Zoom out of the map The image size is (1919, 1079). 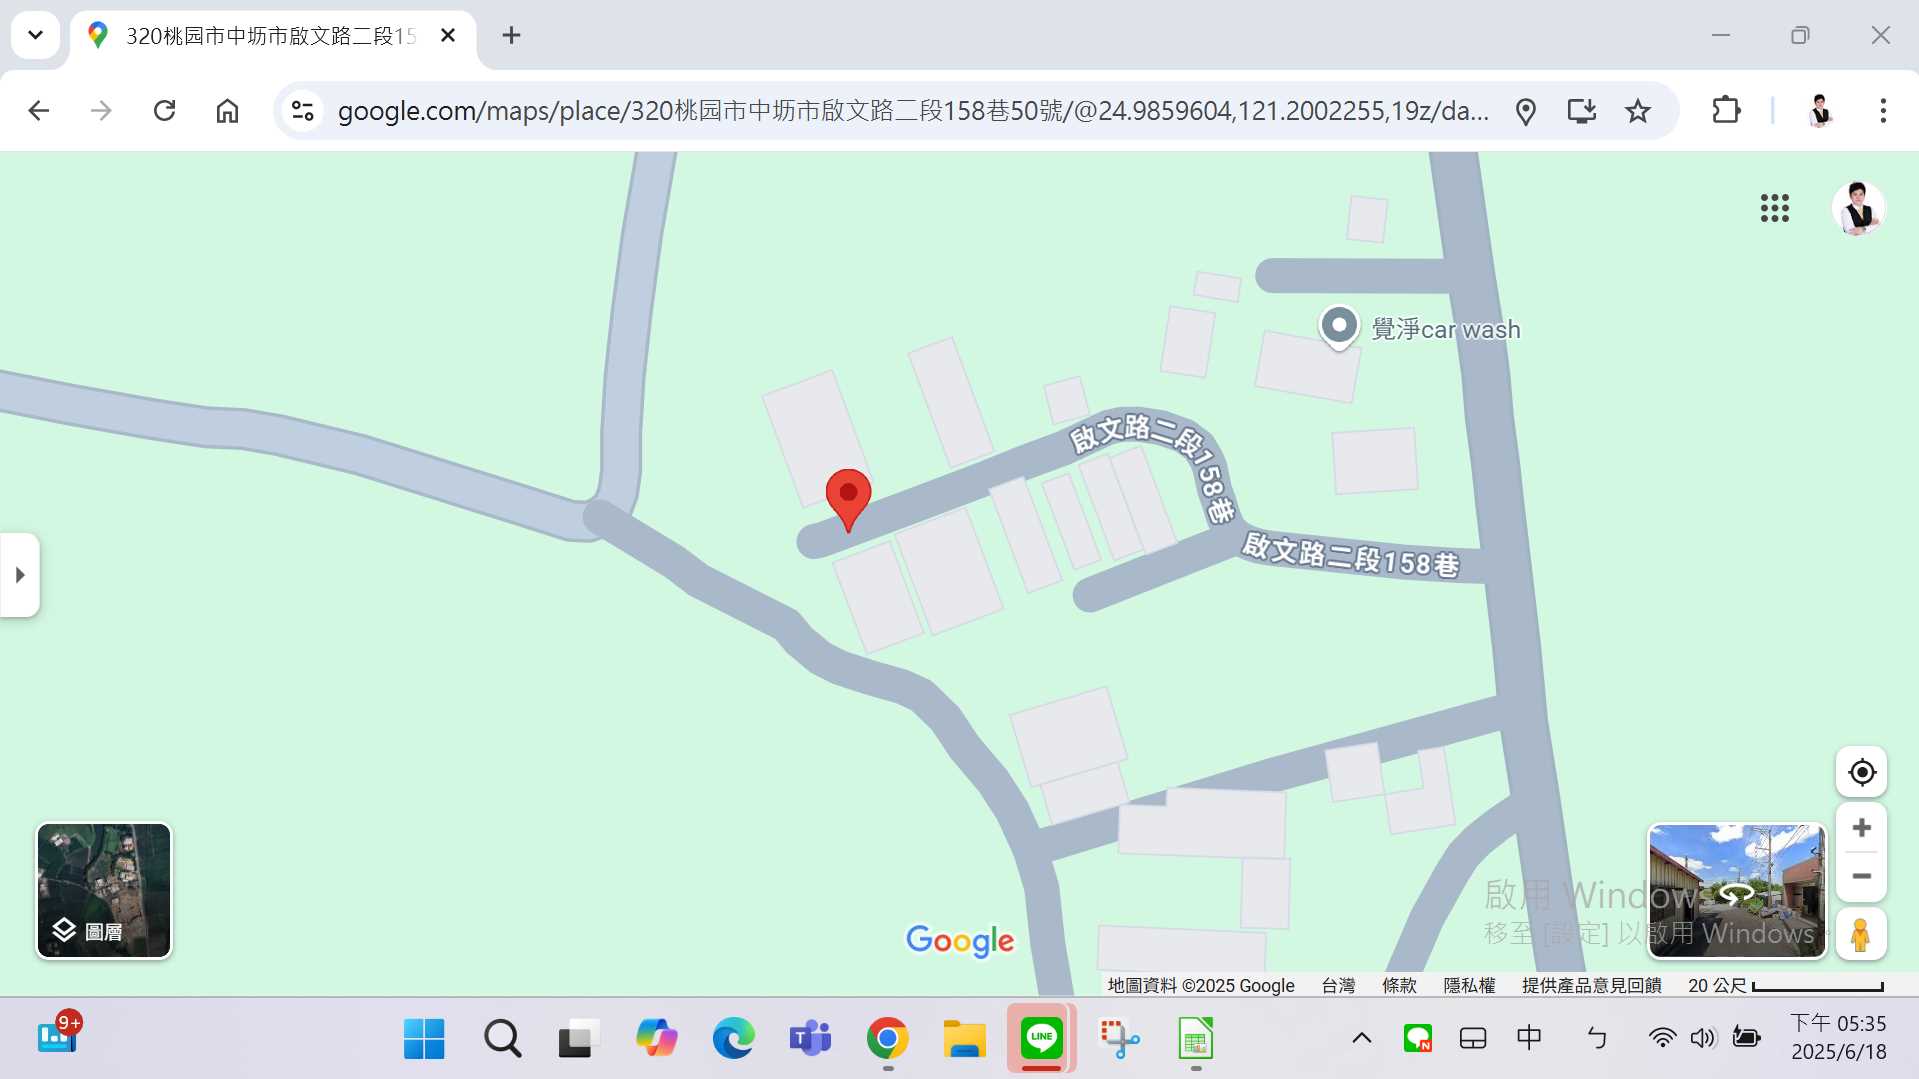tap(1860, 876)
